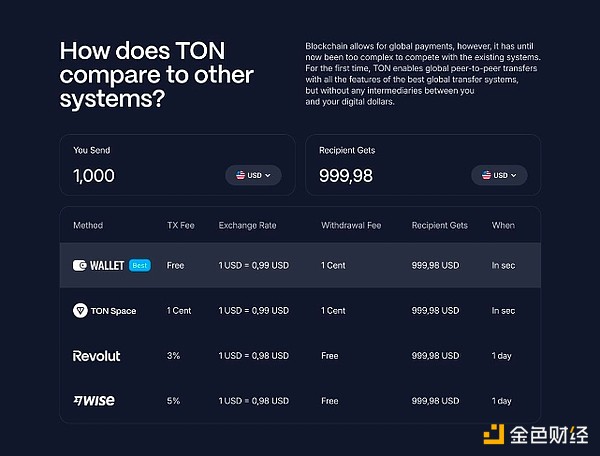This screenshot has width=600, height=456.
Task: Click the Wise 1 day delivery cell
Action: (x=502, y=401)
